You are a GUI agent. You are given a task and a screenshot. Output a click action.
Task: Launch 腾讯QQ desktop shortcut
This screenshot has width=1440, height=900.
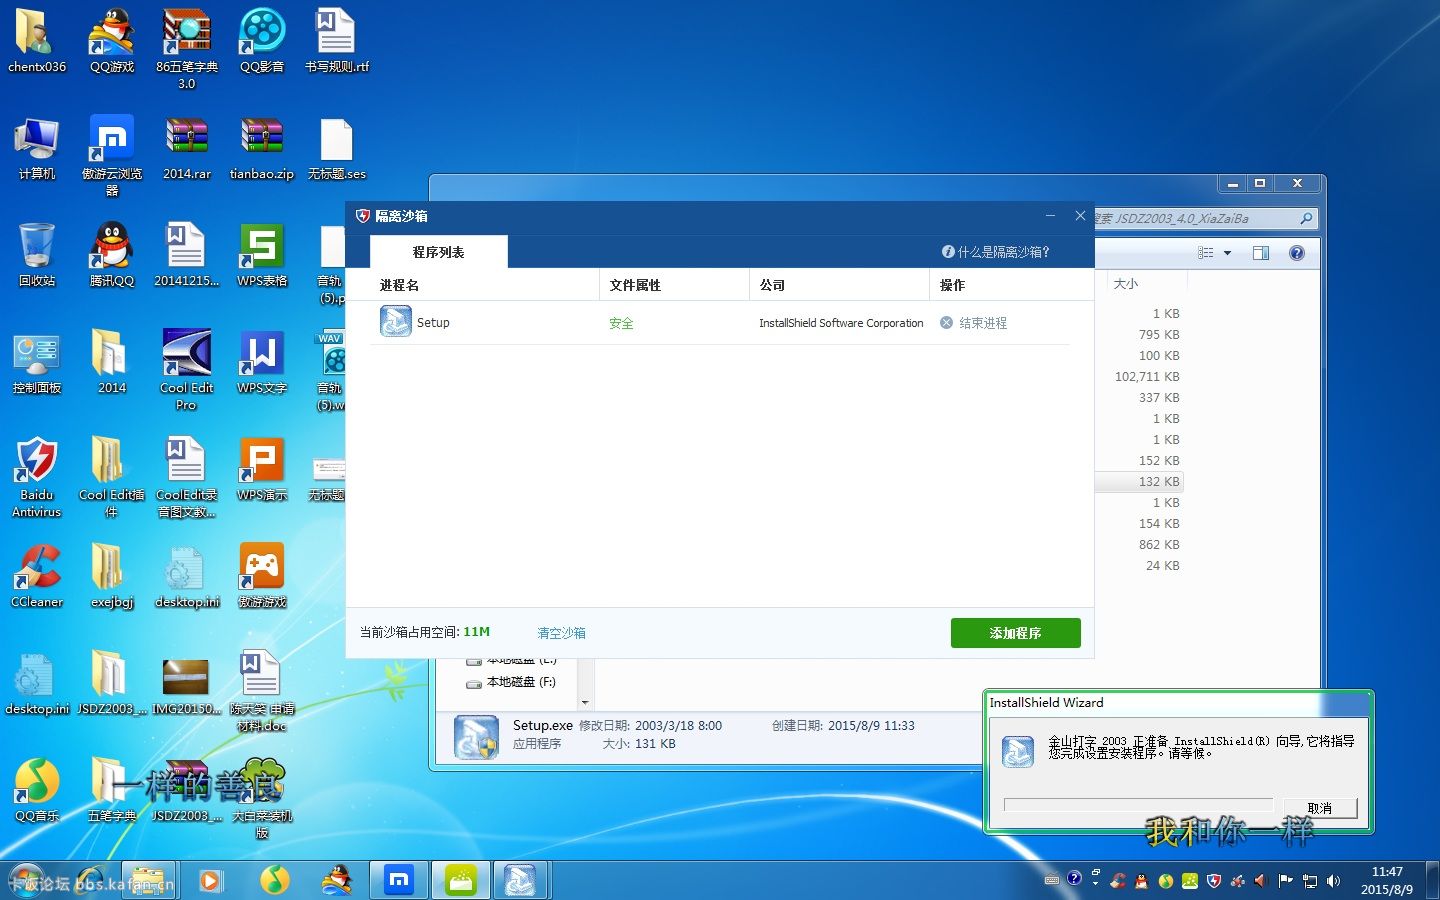112,246
